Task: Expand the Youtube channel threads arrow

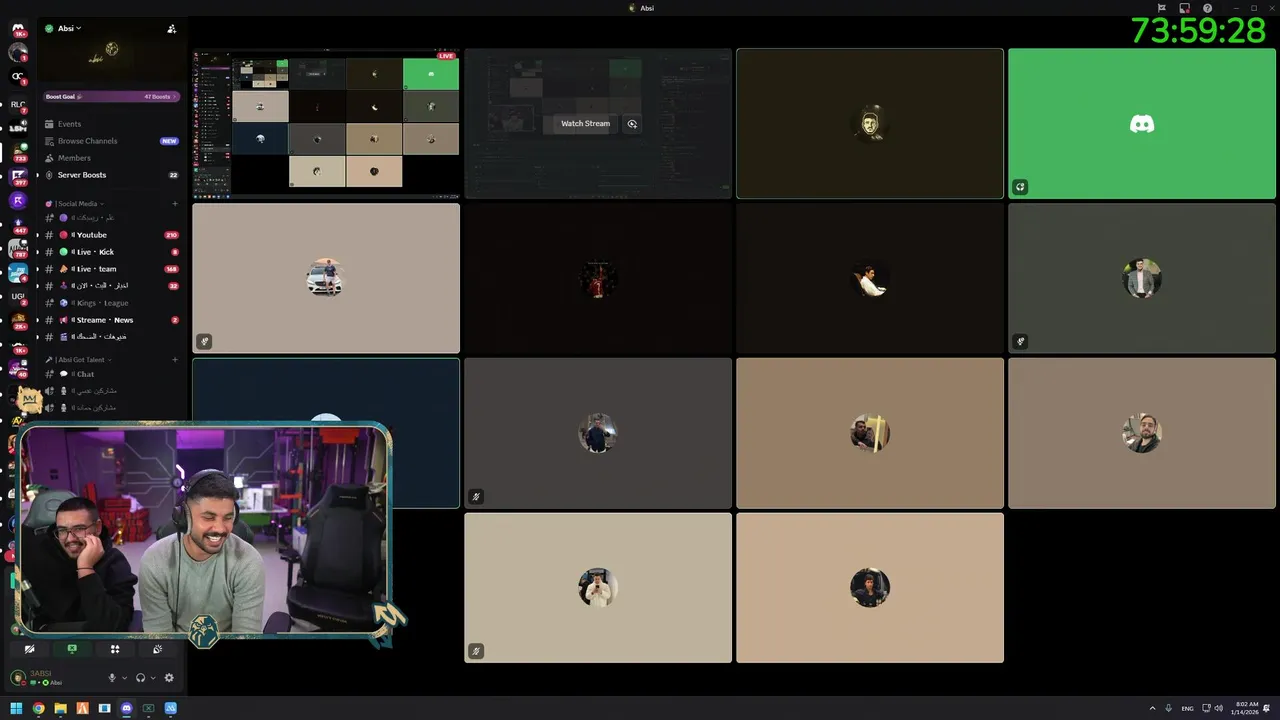Action: [x=37, y=235]
